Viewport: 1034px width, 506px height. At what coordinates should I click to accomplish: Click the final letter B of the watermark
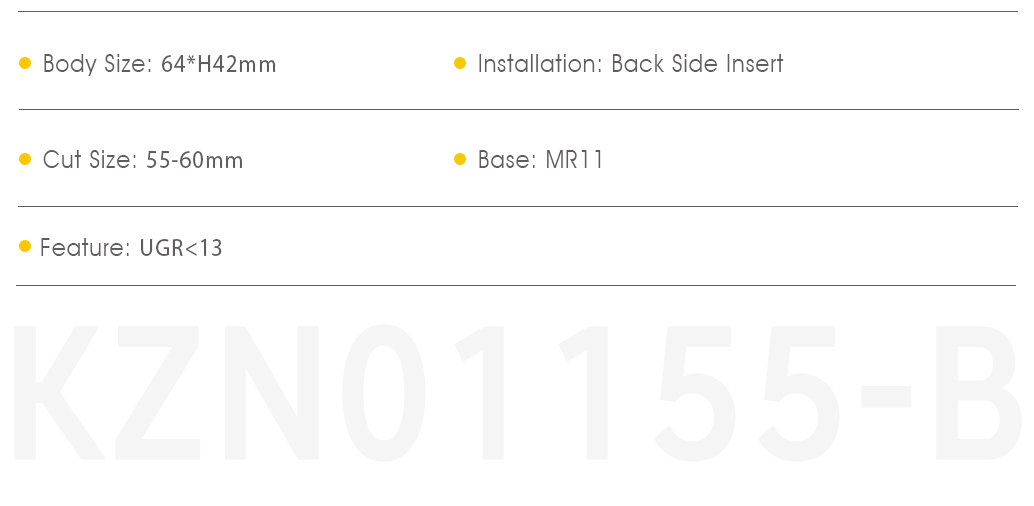coord(979,393)
